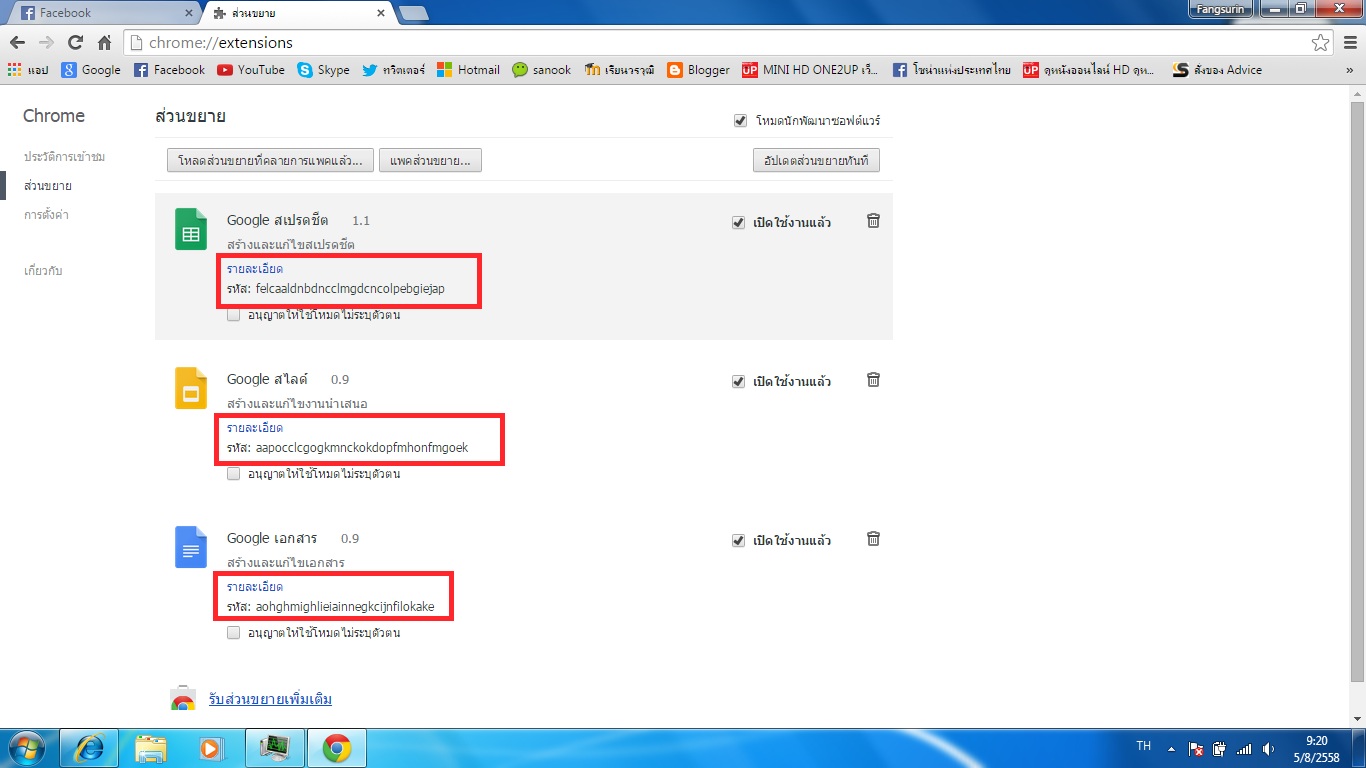
Task: Disable the Google Slides extension checkbox
Action: pos(739,381)
